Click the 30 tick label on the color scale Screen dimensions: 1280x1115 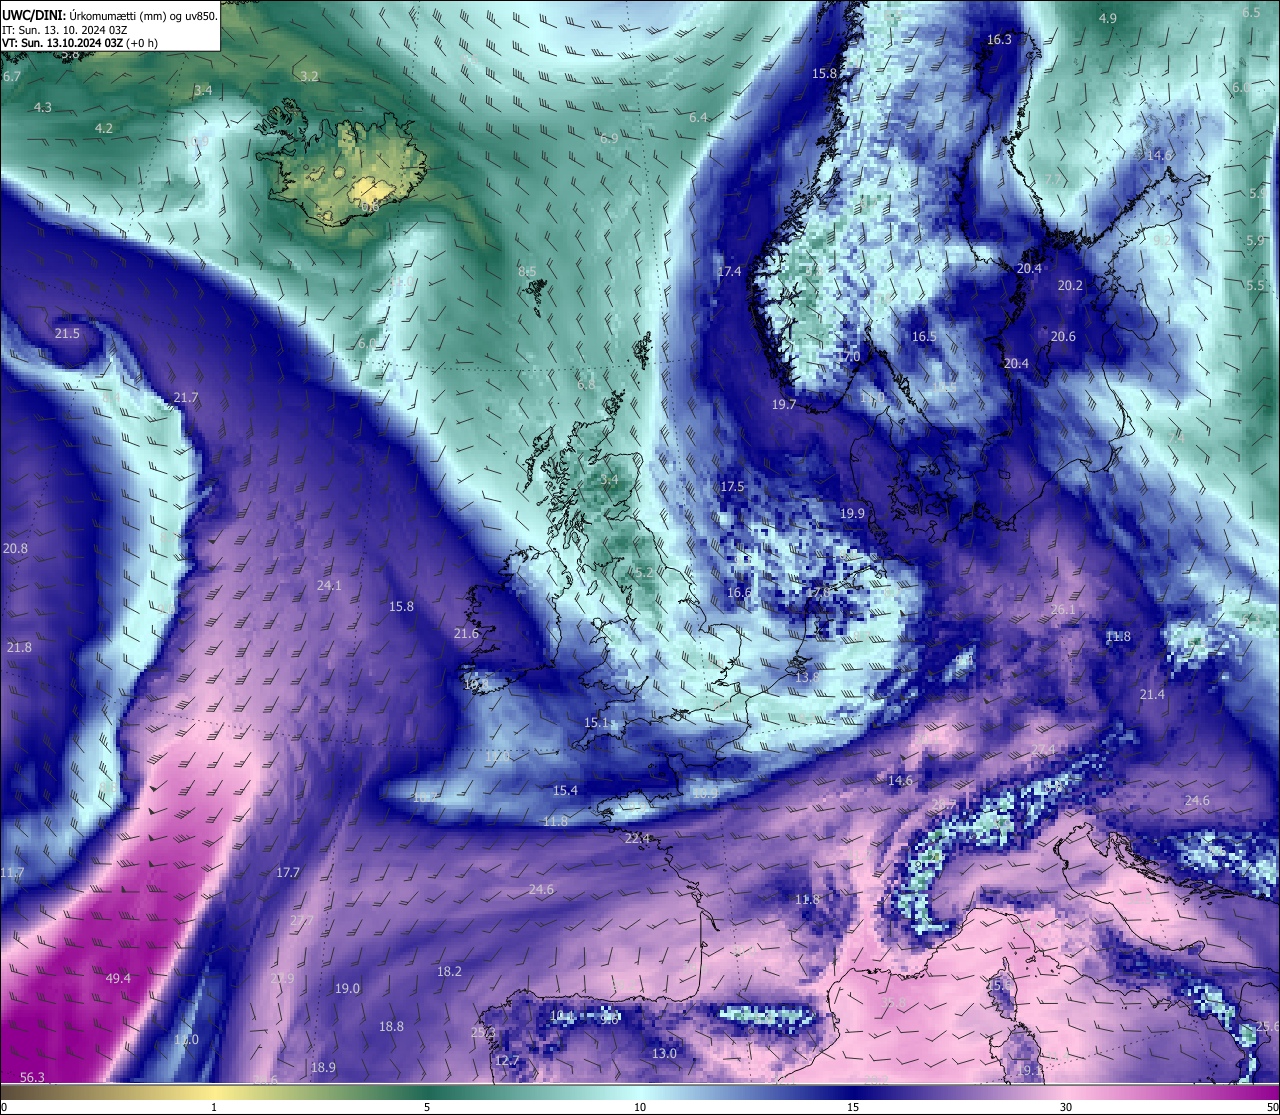pos(1066,1107)
